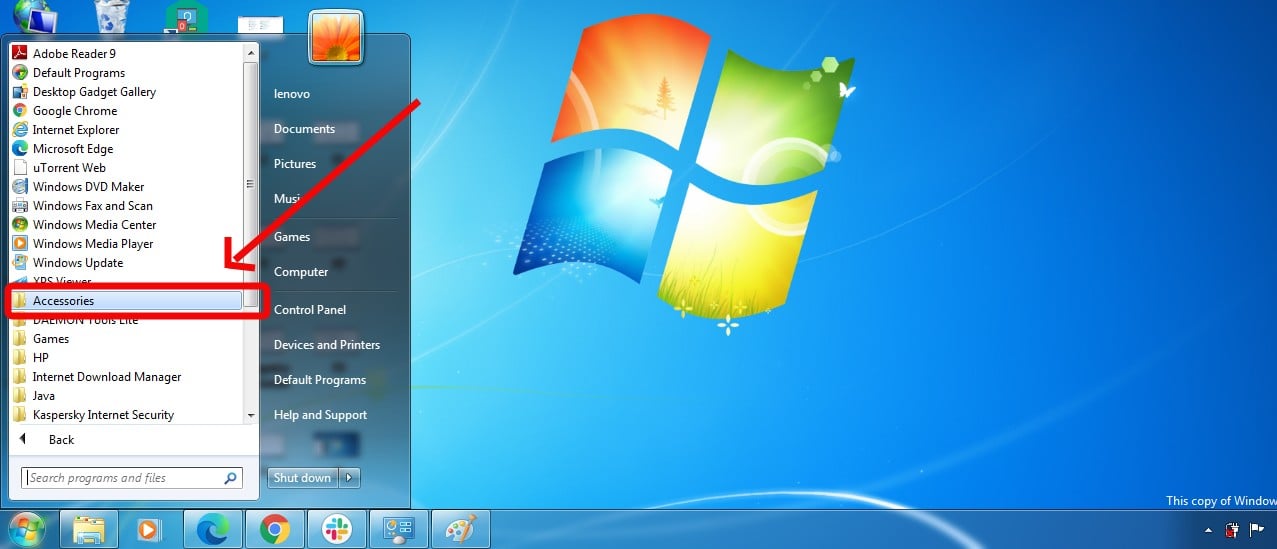This screenshot has width=1277, height=549.
Task: Launch Windows Update
Action: click(x=78, y=263)
